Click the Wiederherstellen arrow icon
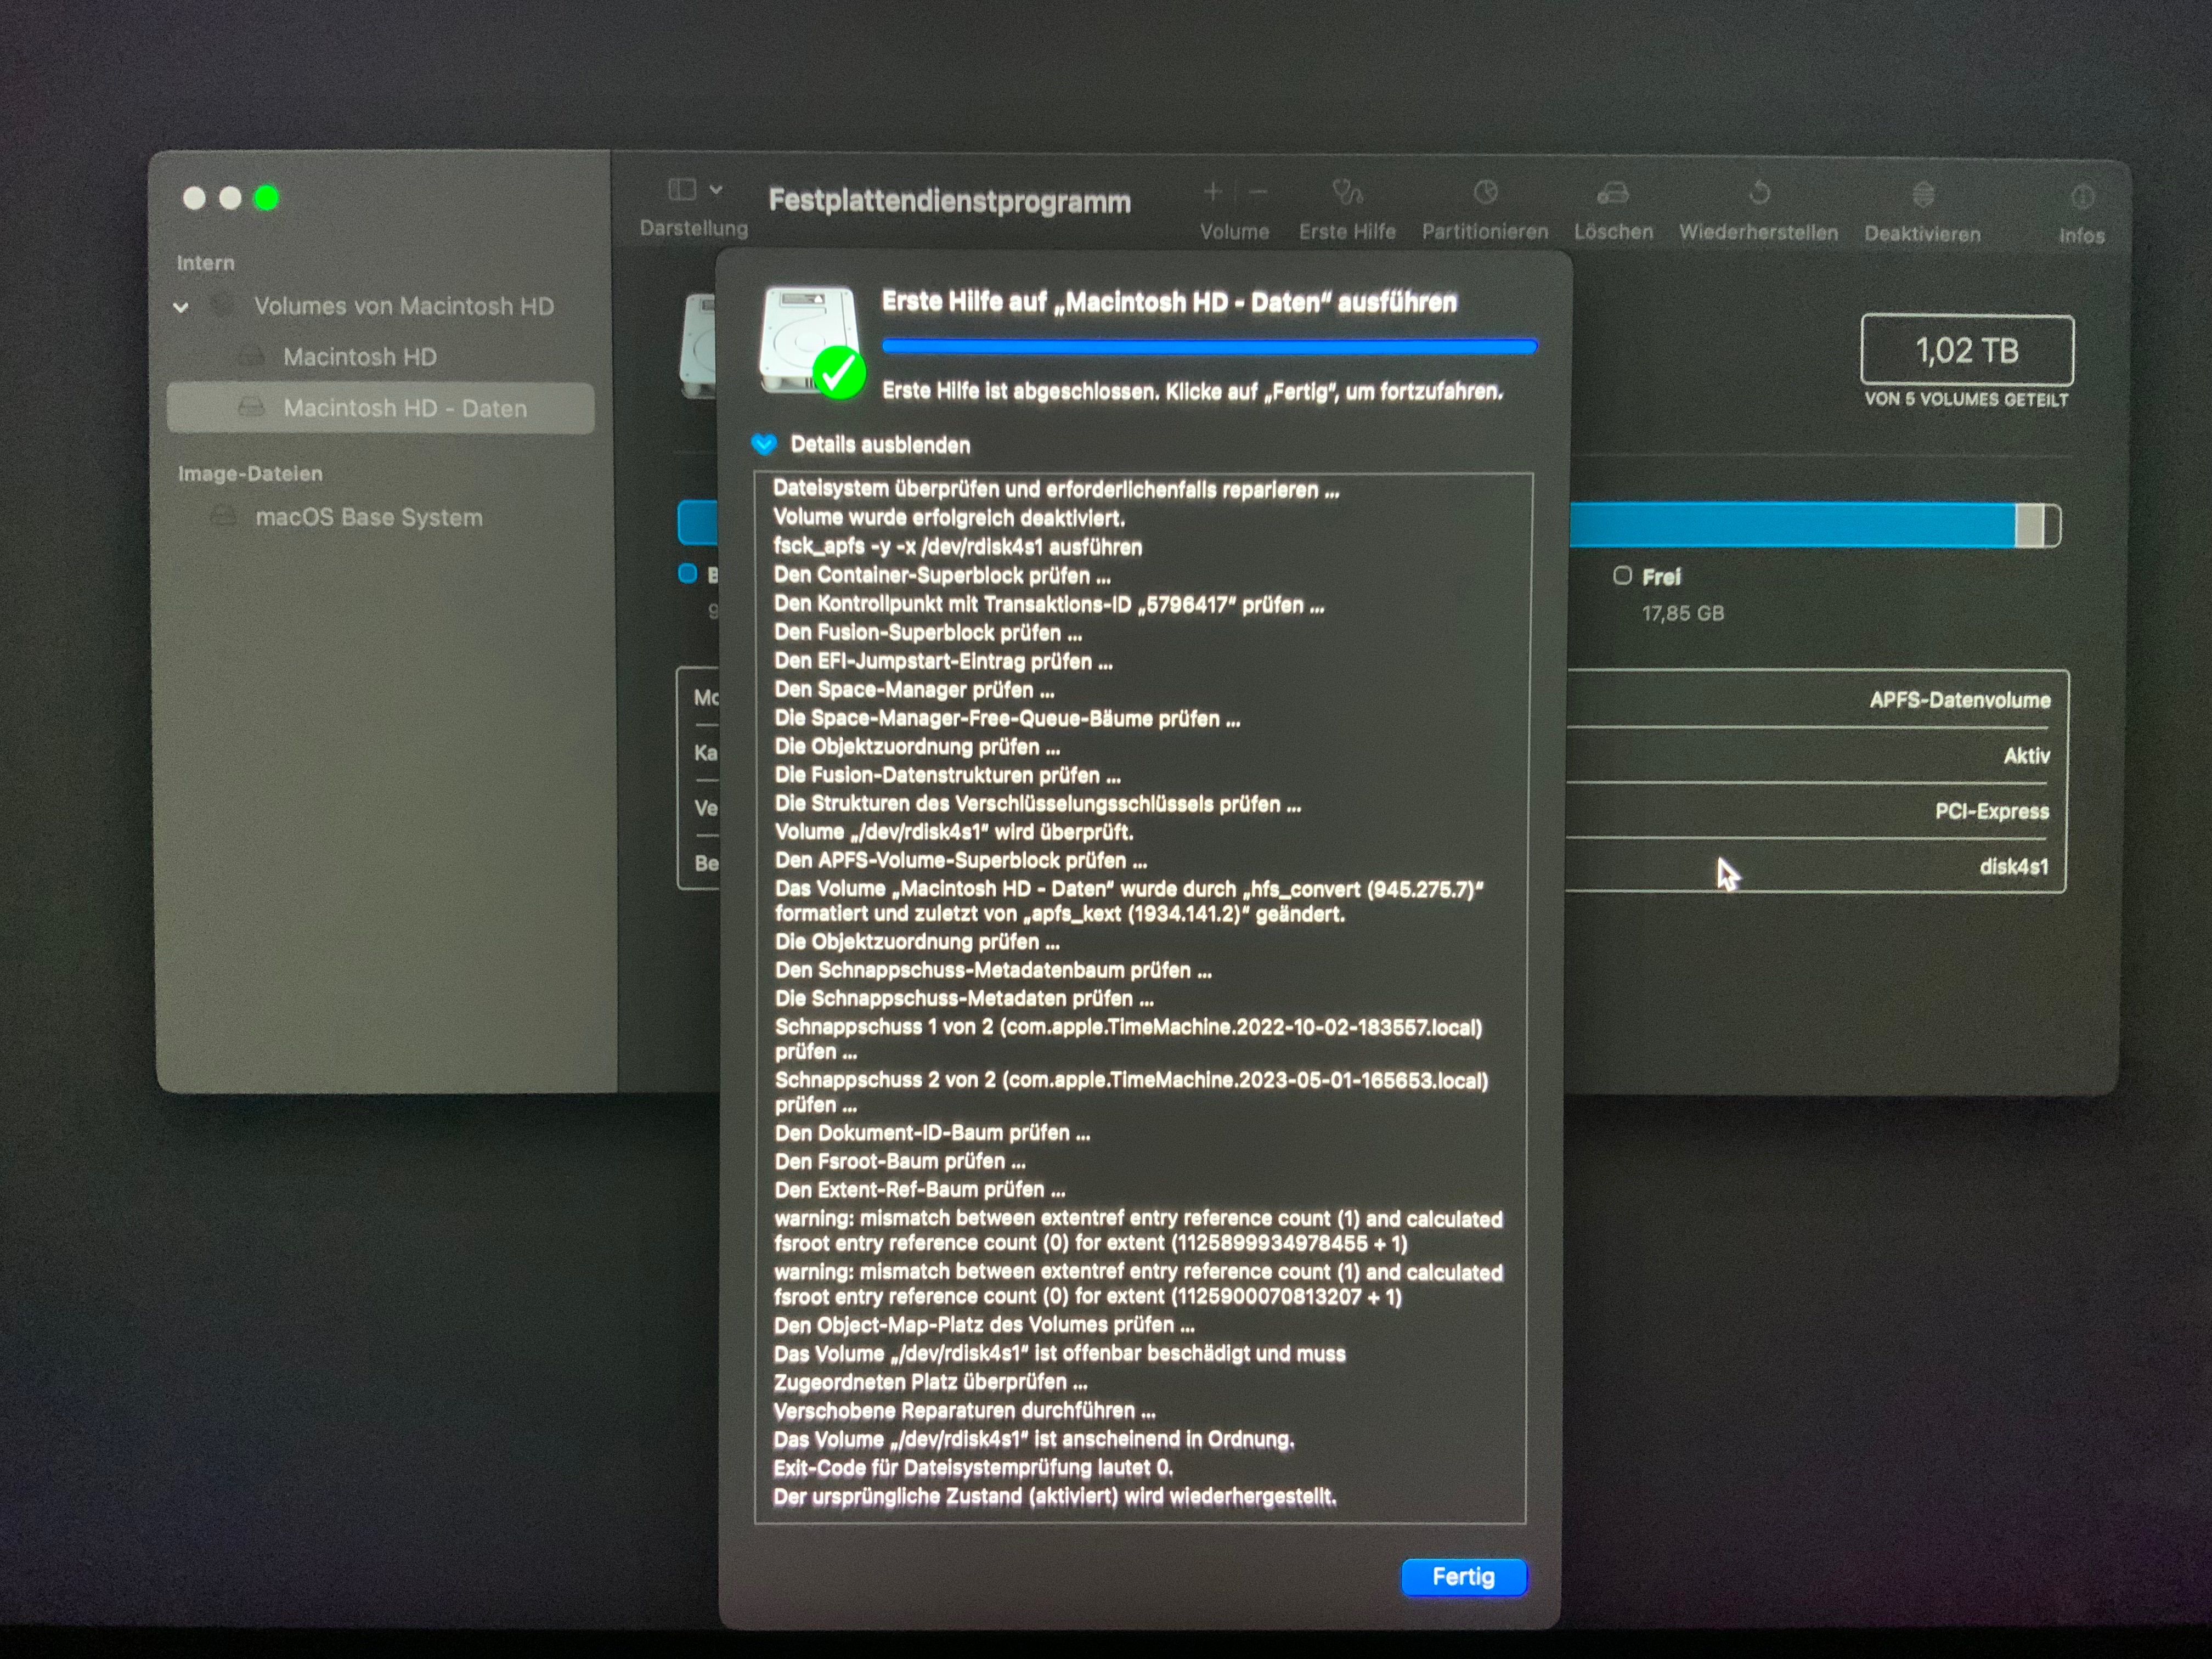Image resolution: width=2212 pixels, height=1659 pixels. (1759, 193)
